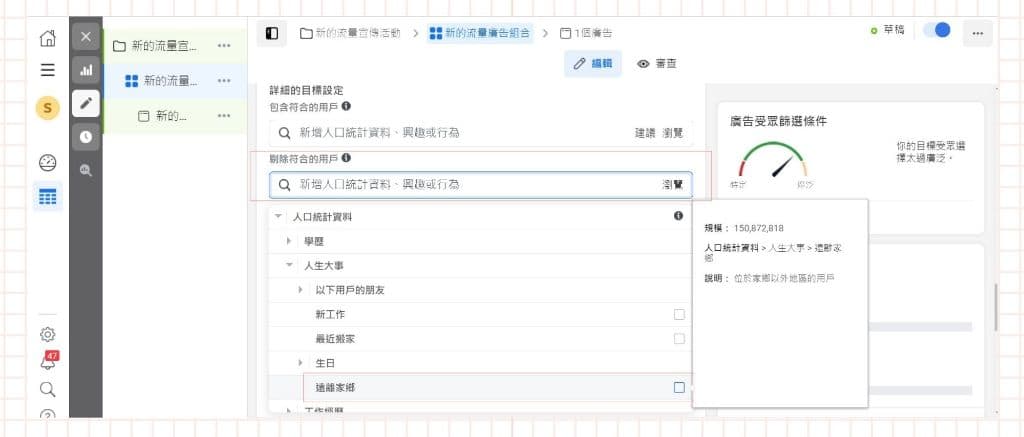Go to breadcrumb 1個廣告
Image resolution: width=1024 pixels, height=437 pixels.
pyautogui.click(x=586, y=33)
